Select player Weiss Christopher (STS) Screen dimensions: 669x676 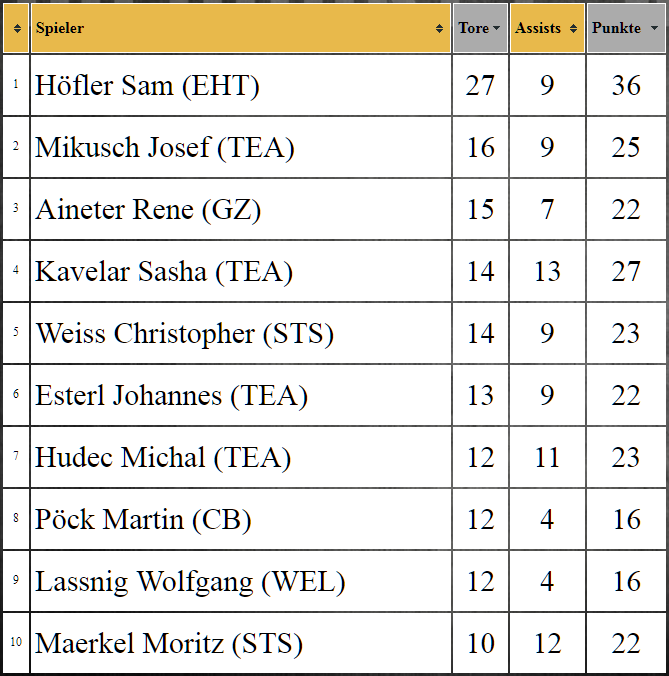(x=184, y=334)
